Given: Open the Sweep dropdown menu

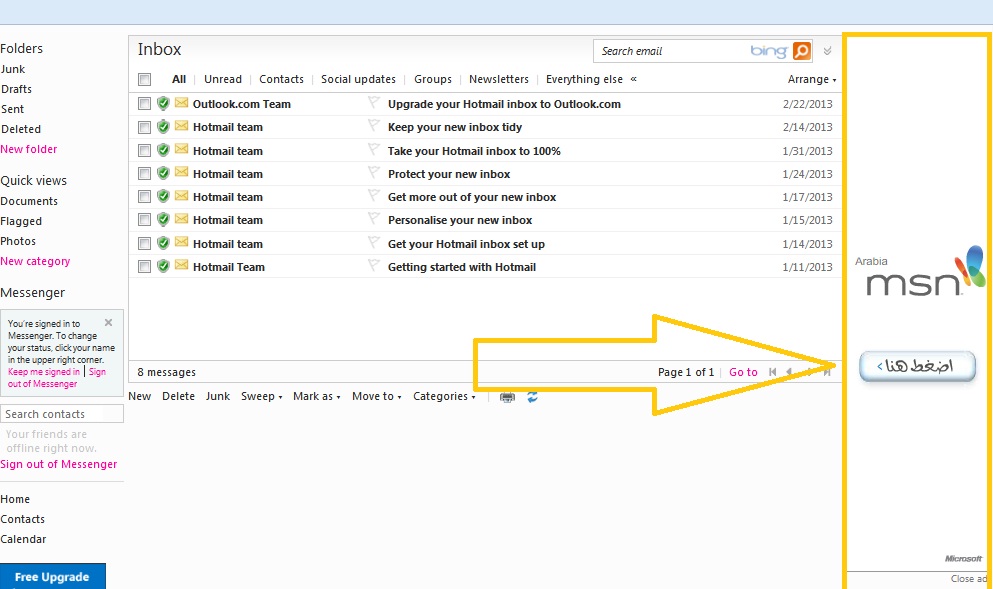Looking at the screenshot, I should click(x=262, y=396).
